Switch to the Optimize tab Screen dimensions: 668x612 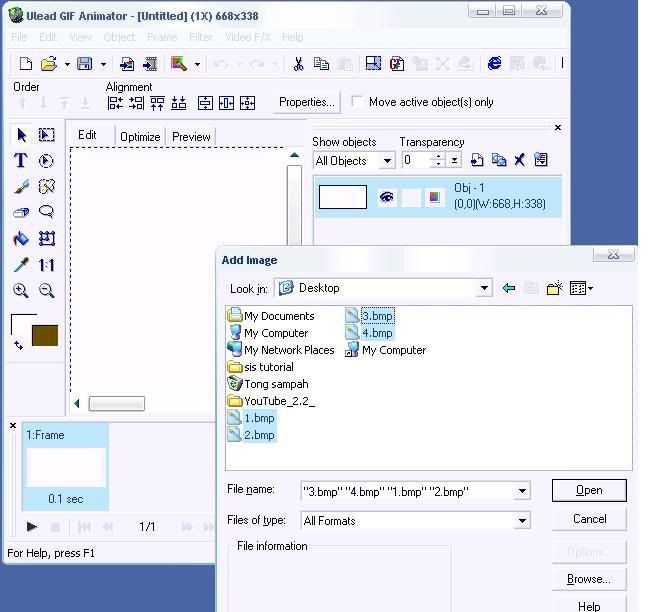(140, 137)
